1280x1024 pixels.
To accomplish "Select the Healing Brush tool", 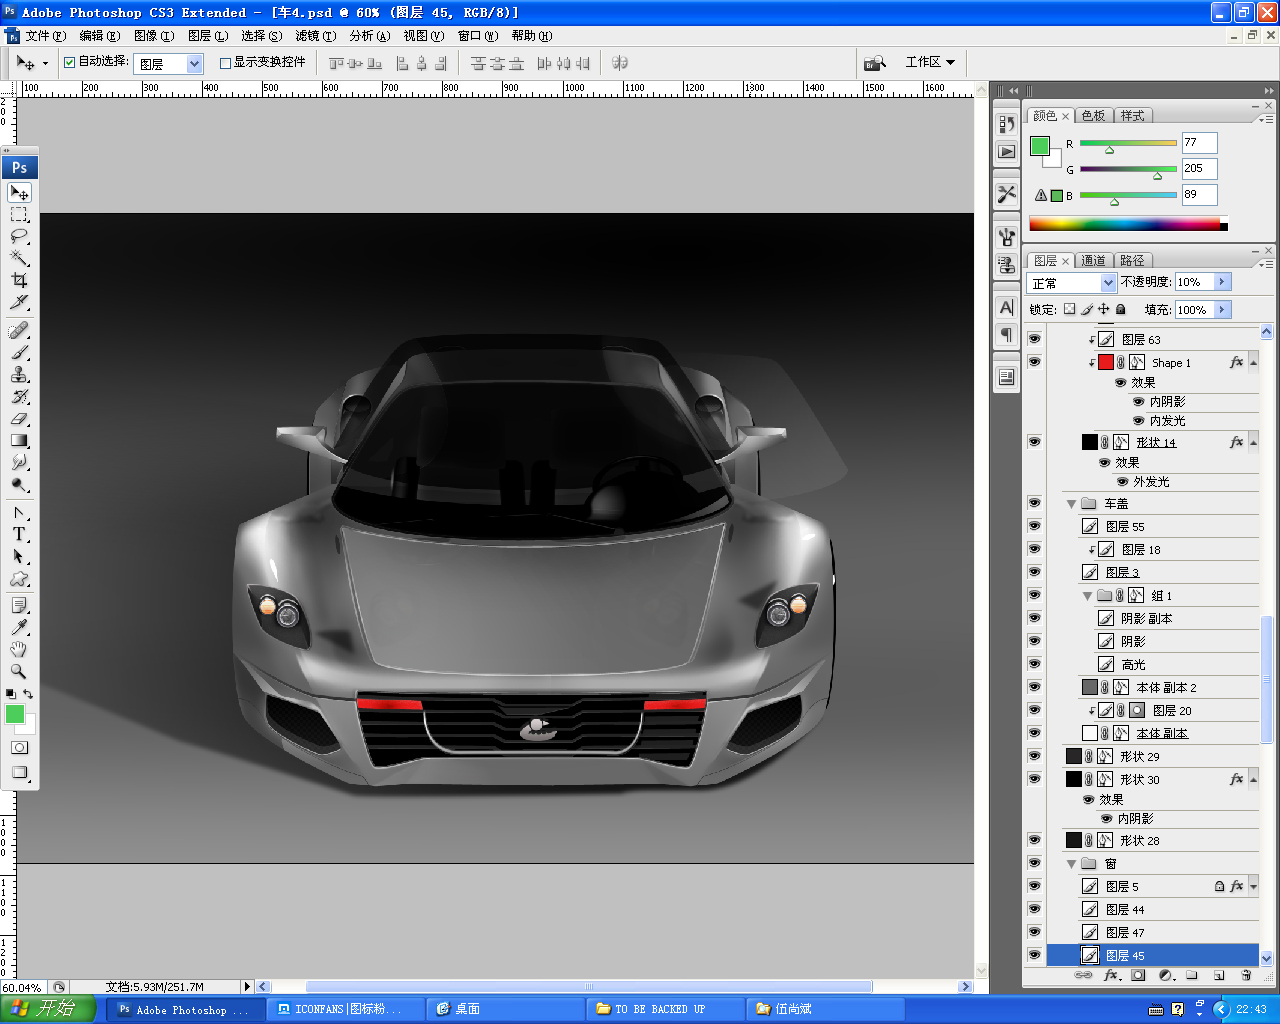I will click(20, 330).
